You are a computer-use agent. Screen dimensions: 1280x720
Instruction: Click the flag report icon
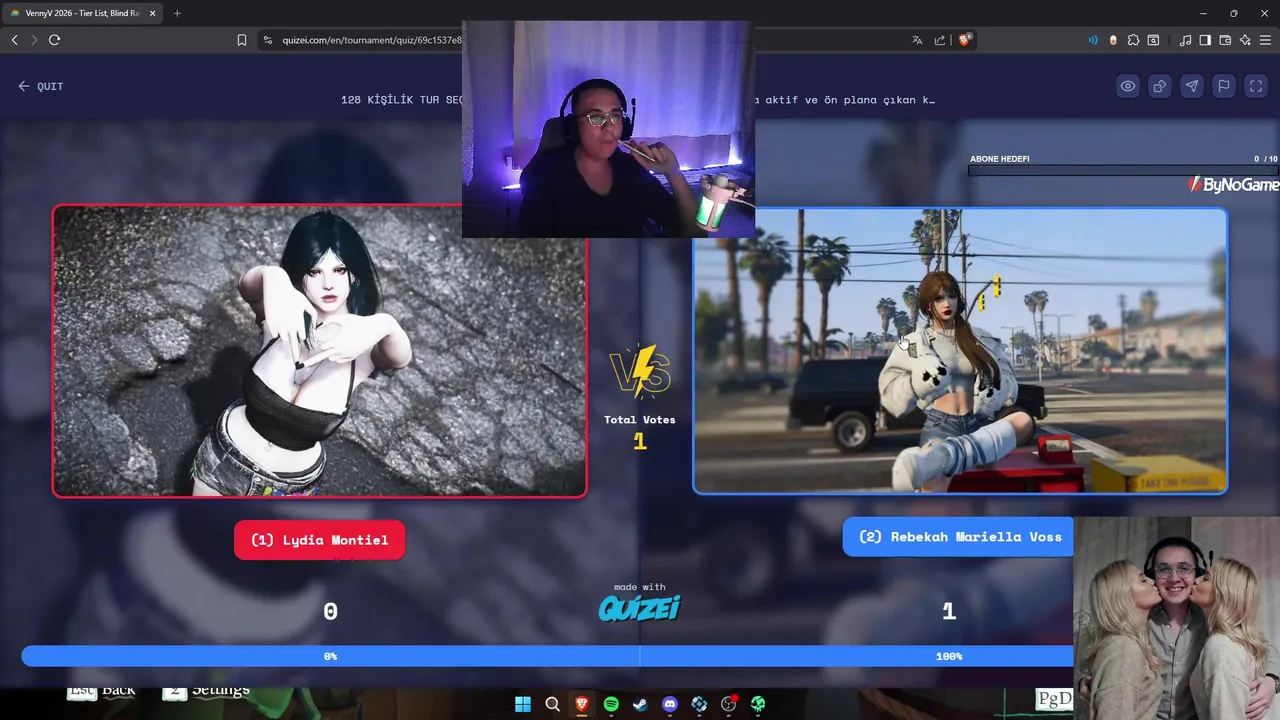(1224, 86)
